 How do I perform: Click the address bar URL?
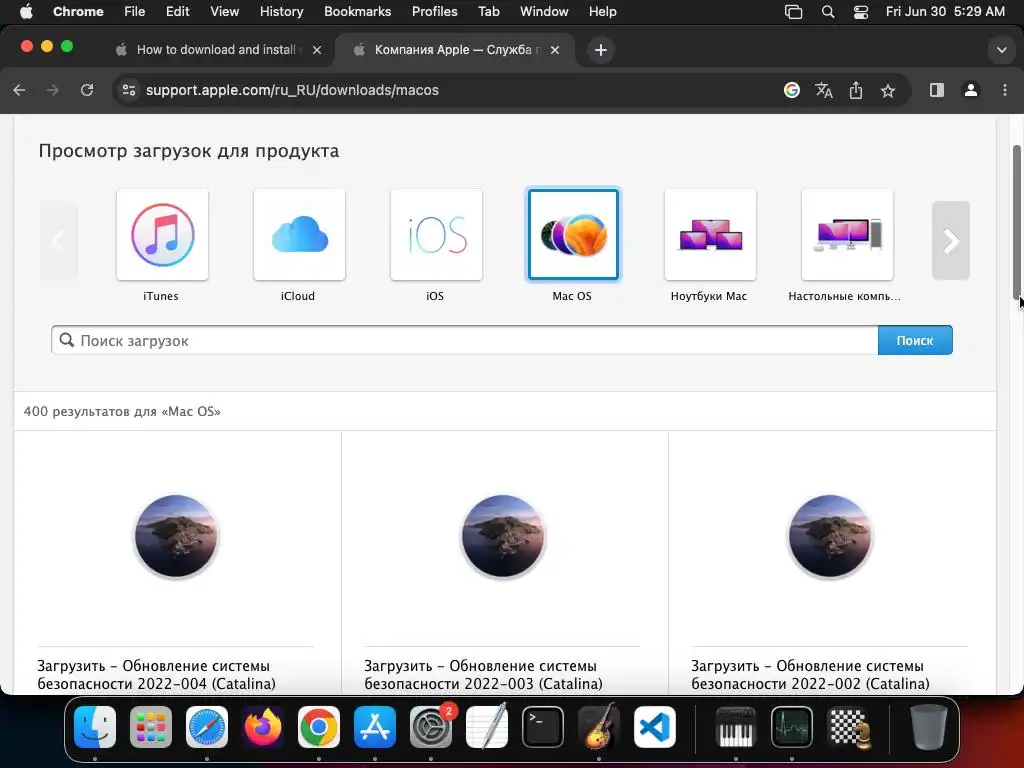pos(292,90)
